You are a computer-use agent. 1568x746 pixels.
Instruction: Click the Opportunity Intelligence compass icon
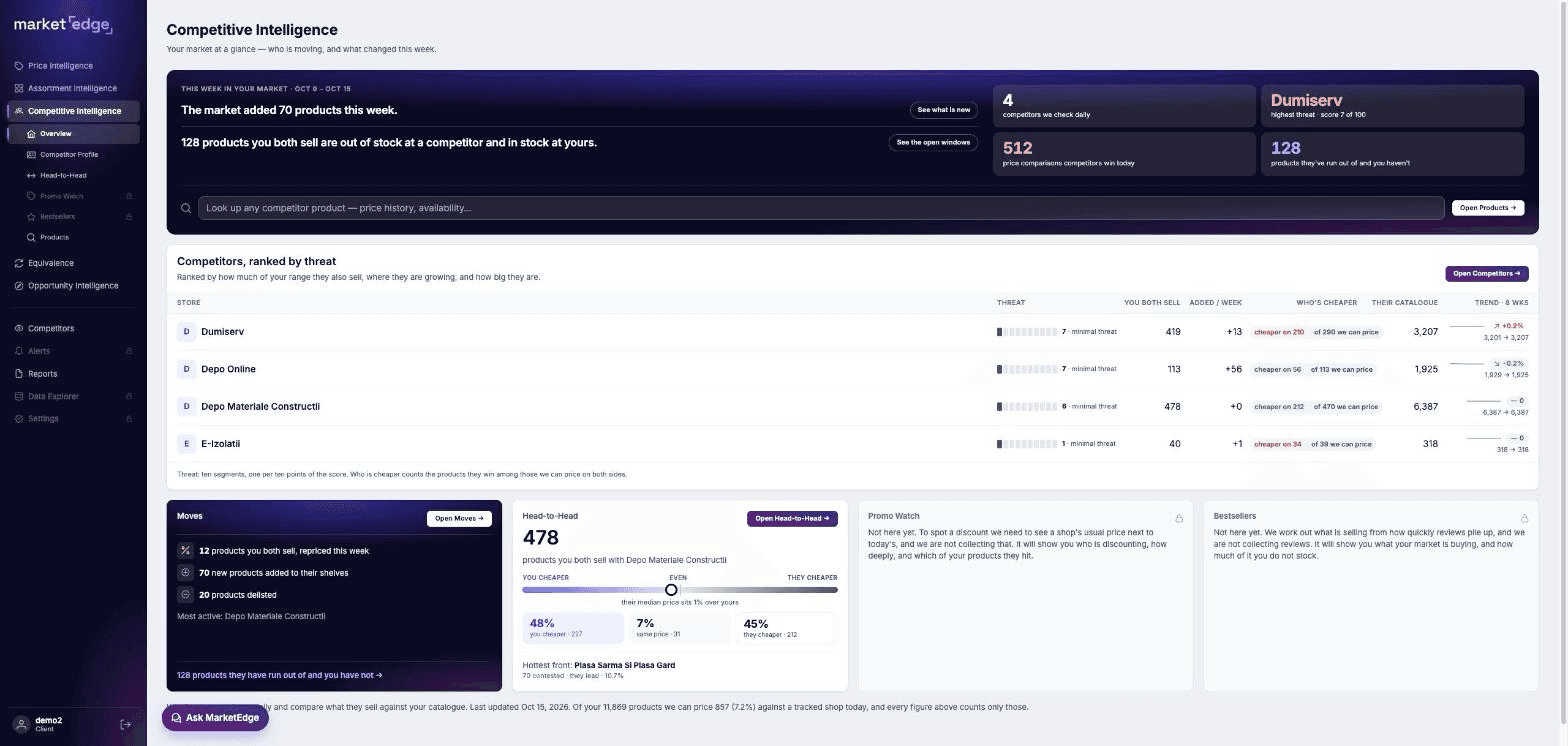click(19, 286)
